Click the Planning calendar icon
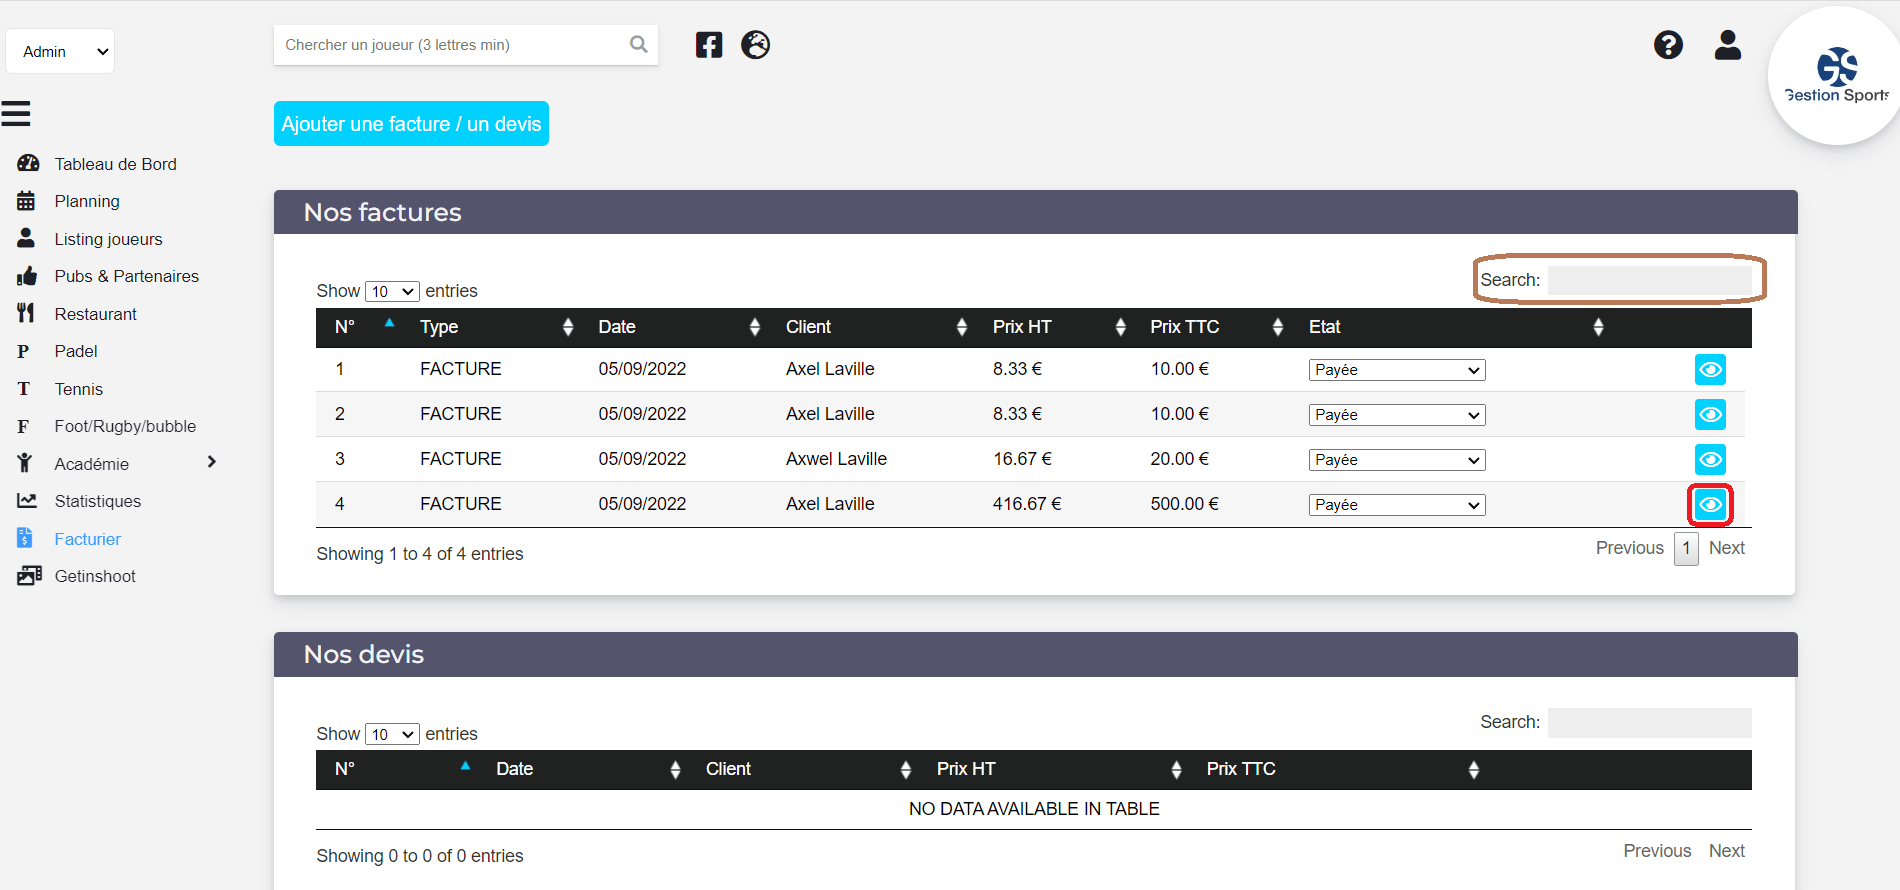Image resolution: width=1900 pixels, height=890 pixels. coord(26,201)
